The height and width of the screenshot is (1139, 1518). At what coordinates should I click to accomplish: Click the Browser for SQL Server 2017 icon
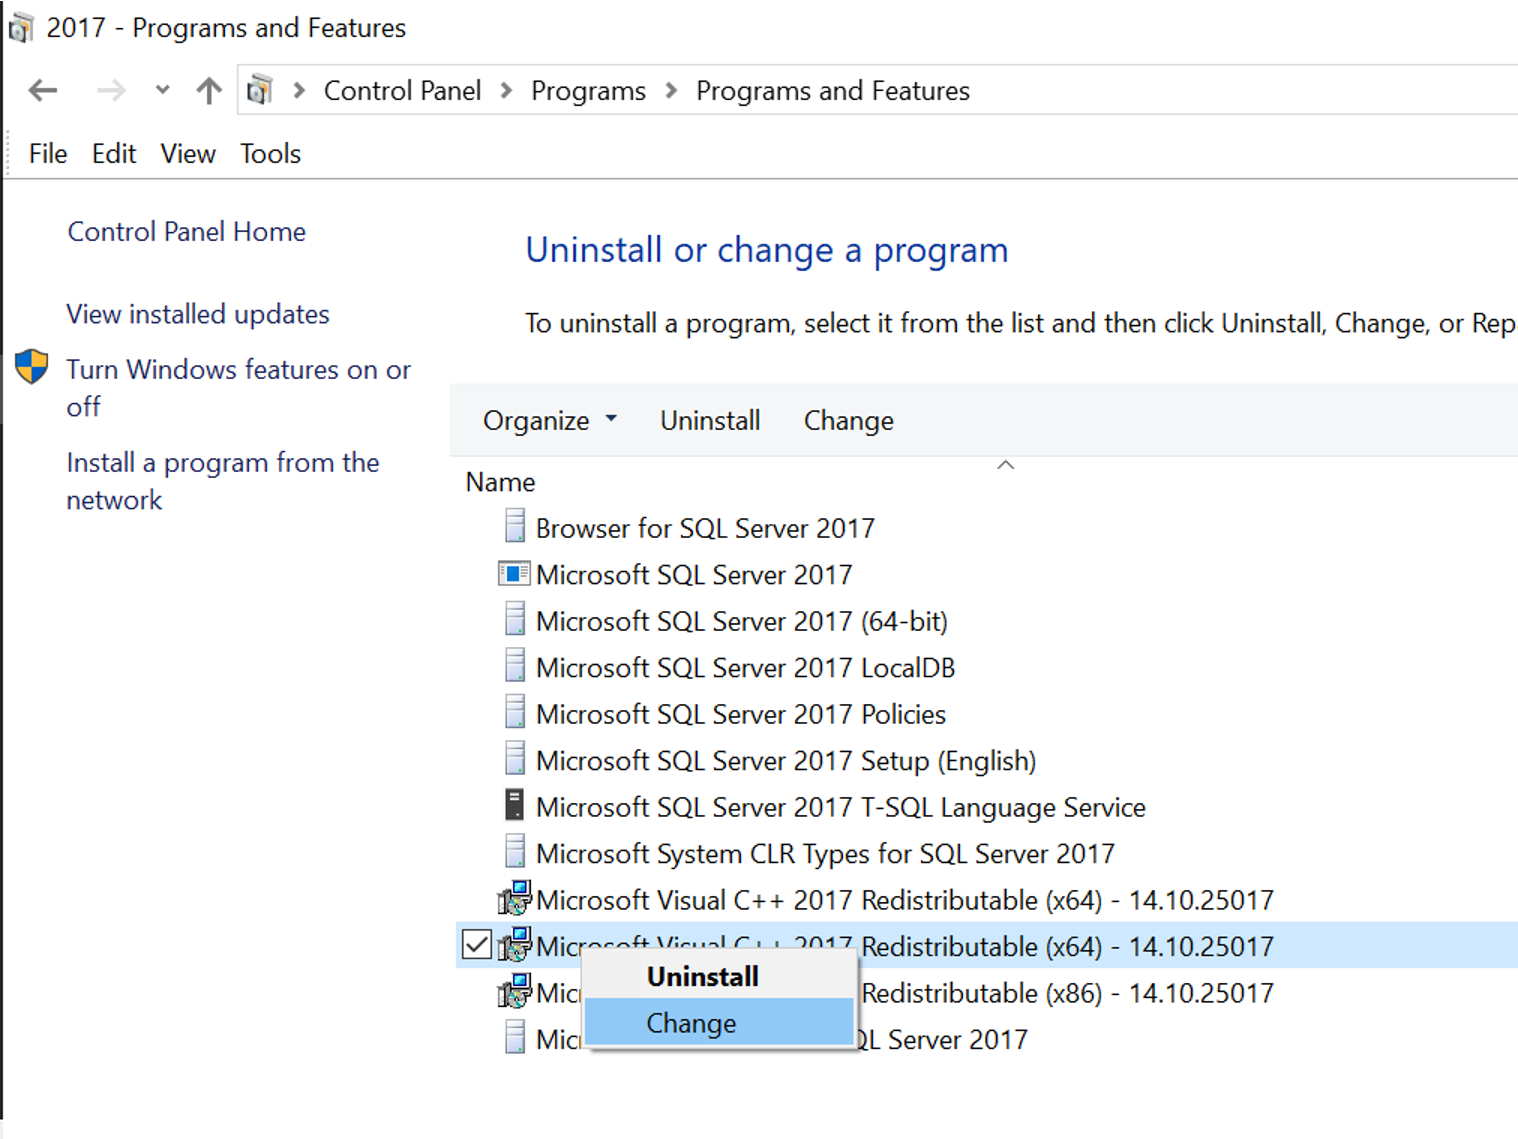coord(514,527)
